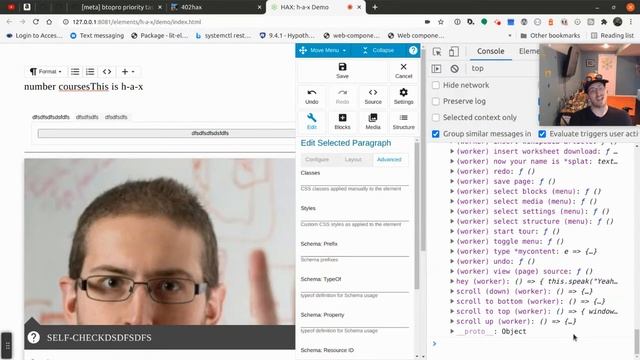Open Other bookmarks folder

pyautogui.click(x=550, y=36)
